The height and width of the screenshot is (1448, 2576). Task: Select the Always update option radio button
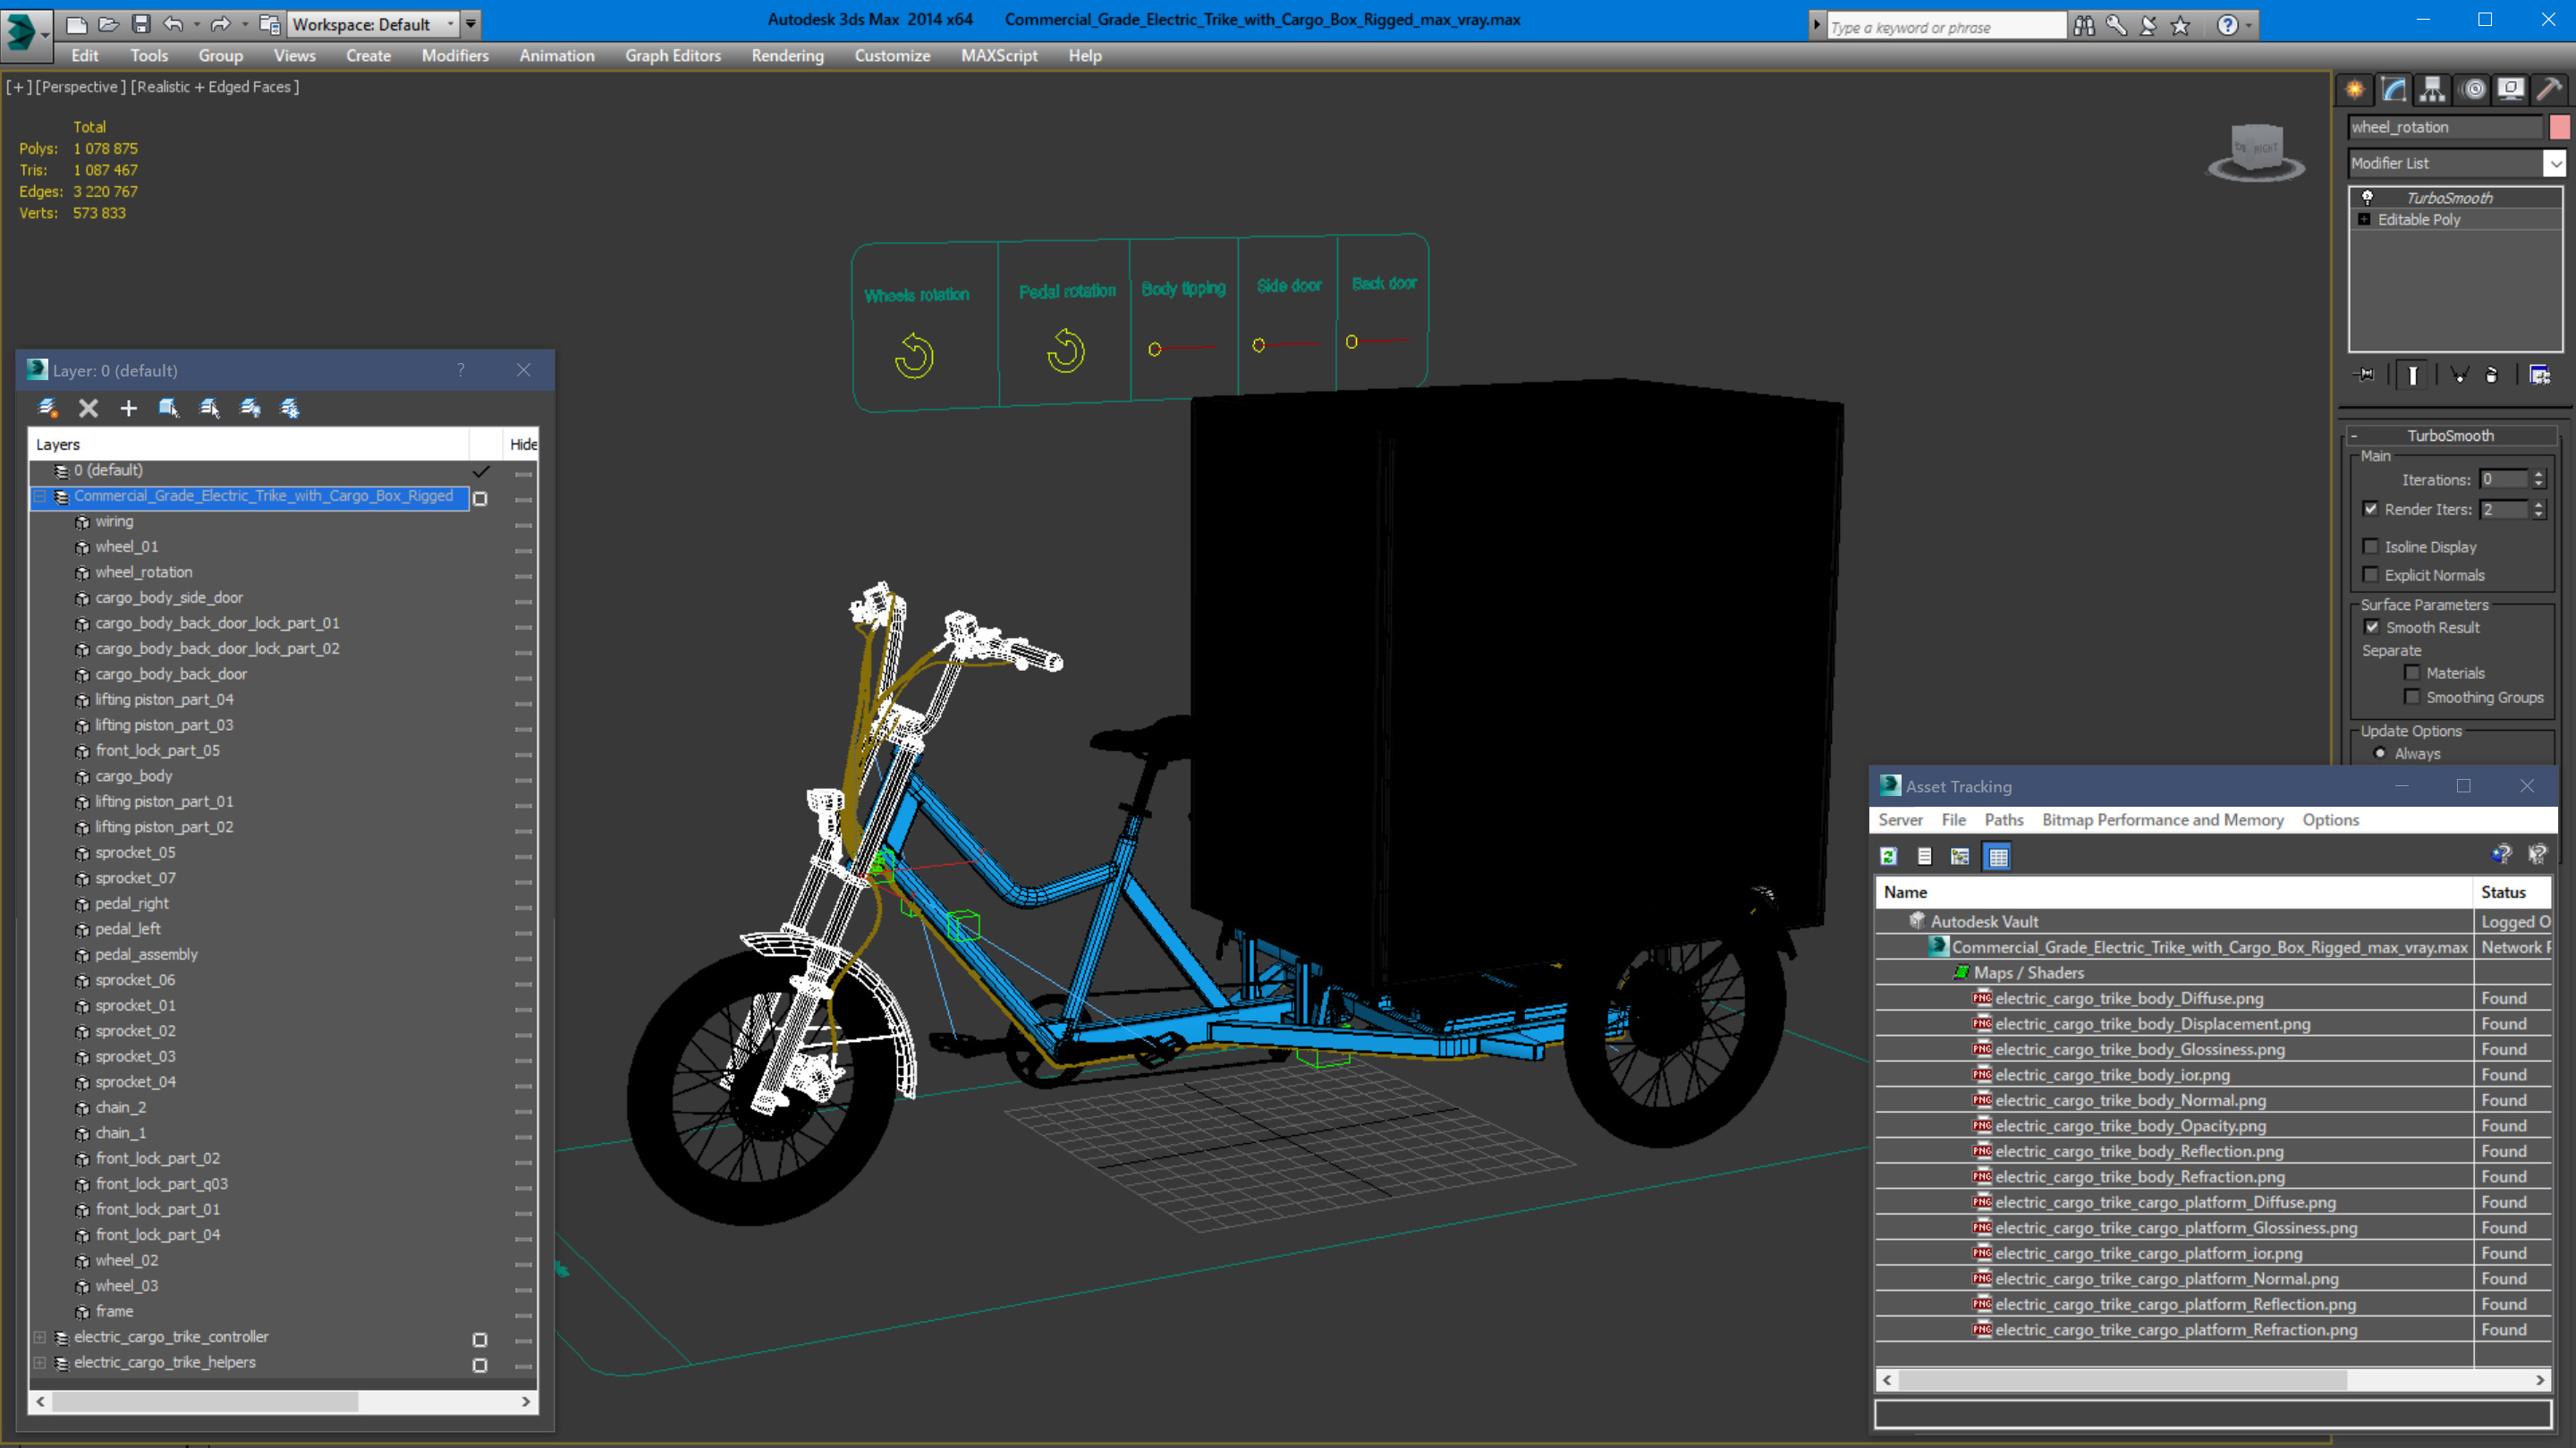point(2380,753)
